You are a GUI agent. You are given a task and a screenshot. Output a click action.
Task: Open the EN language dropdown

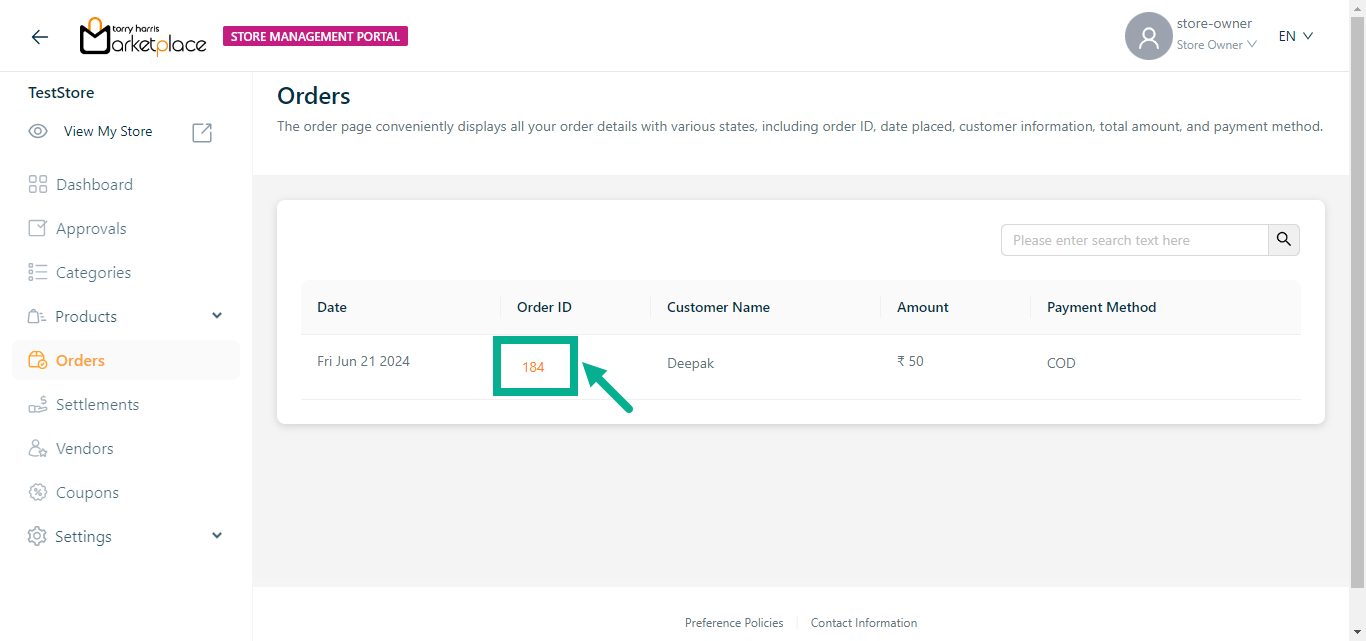[x=1295, y=36]
